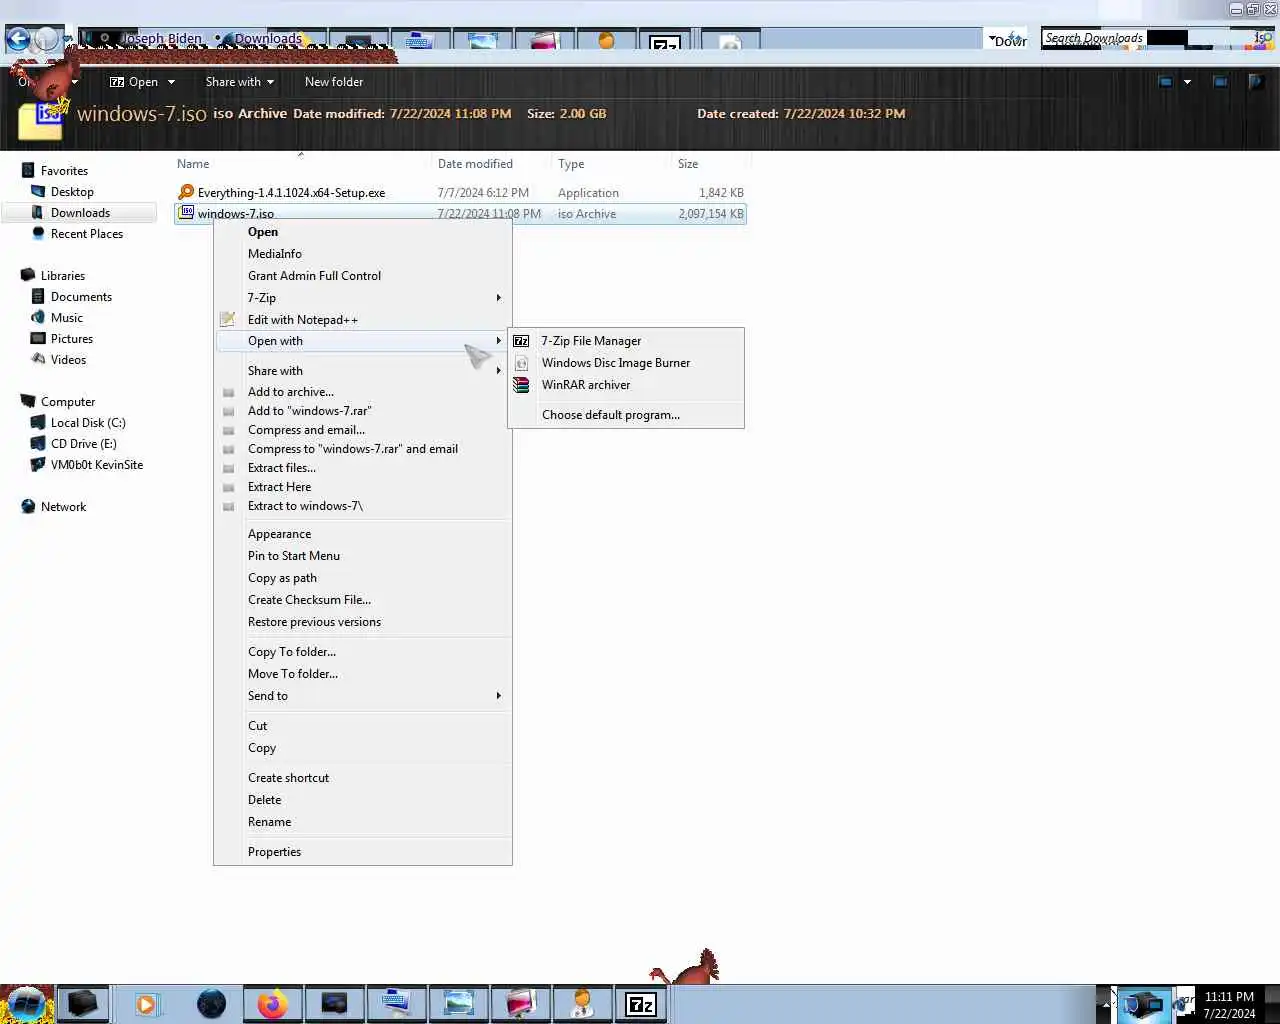Launch Firefox from the taskbar
The height and width of the screenshot is (1024, 1280).
pyautogui.click(x=272, y=1004)
